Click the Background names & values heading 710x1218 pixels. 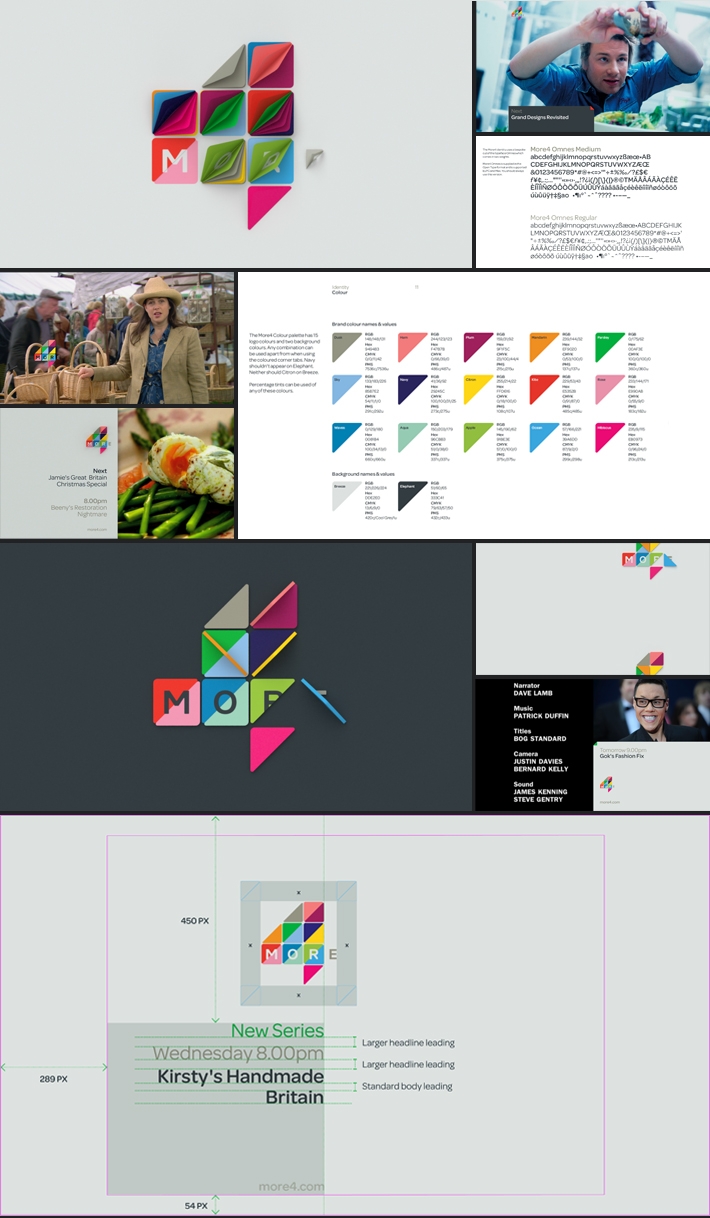(x=364, y=473)
